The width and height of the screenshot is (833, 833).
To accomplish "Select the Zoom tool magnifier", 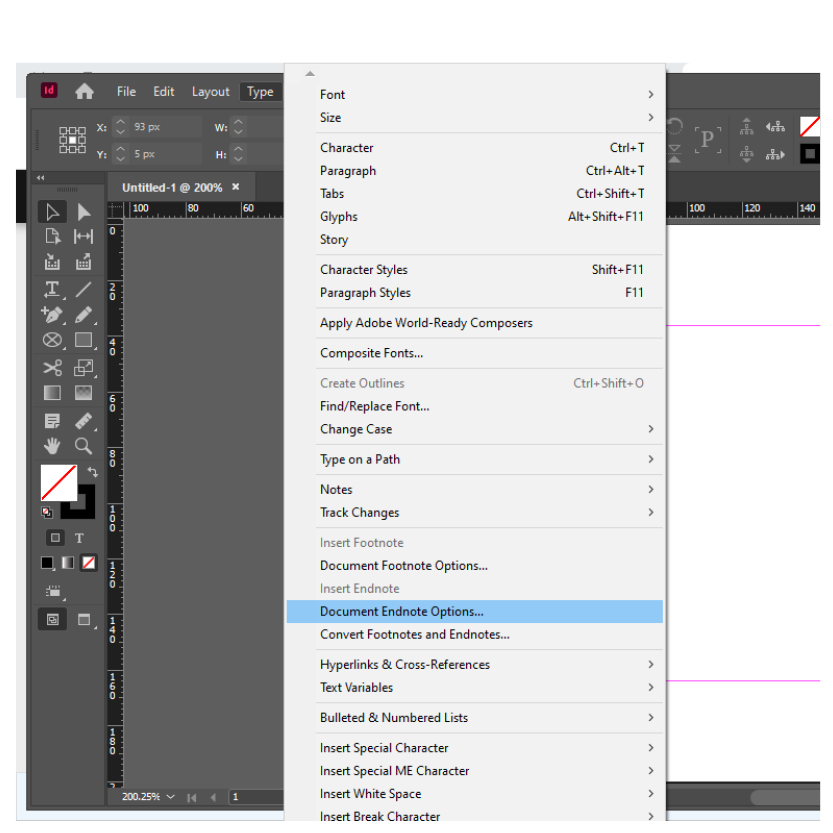I will [x=83, y=446].
